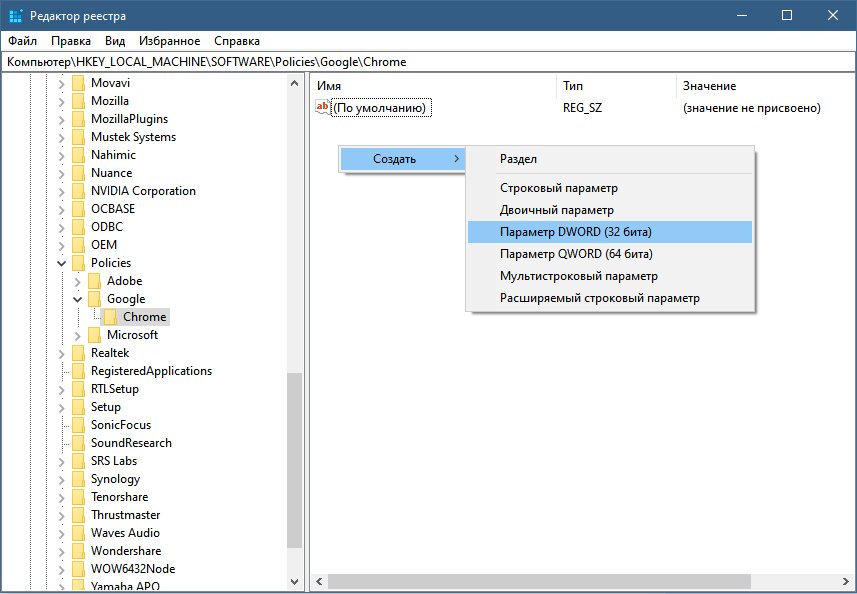Maximize the Registry Editor window
This screenshot has height=594, width=857.
coord(787,15)
